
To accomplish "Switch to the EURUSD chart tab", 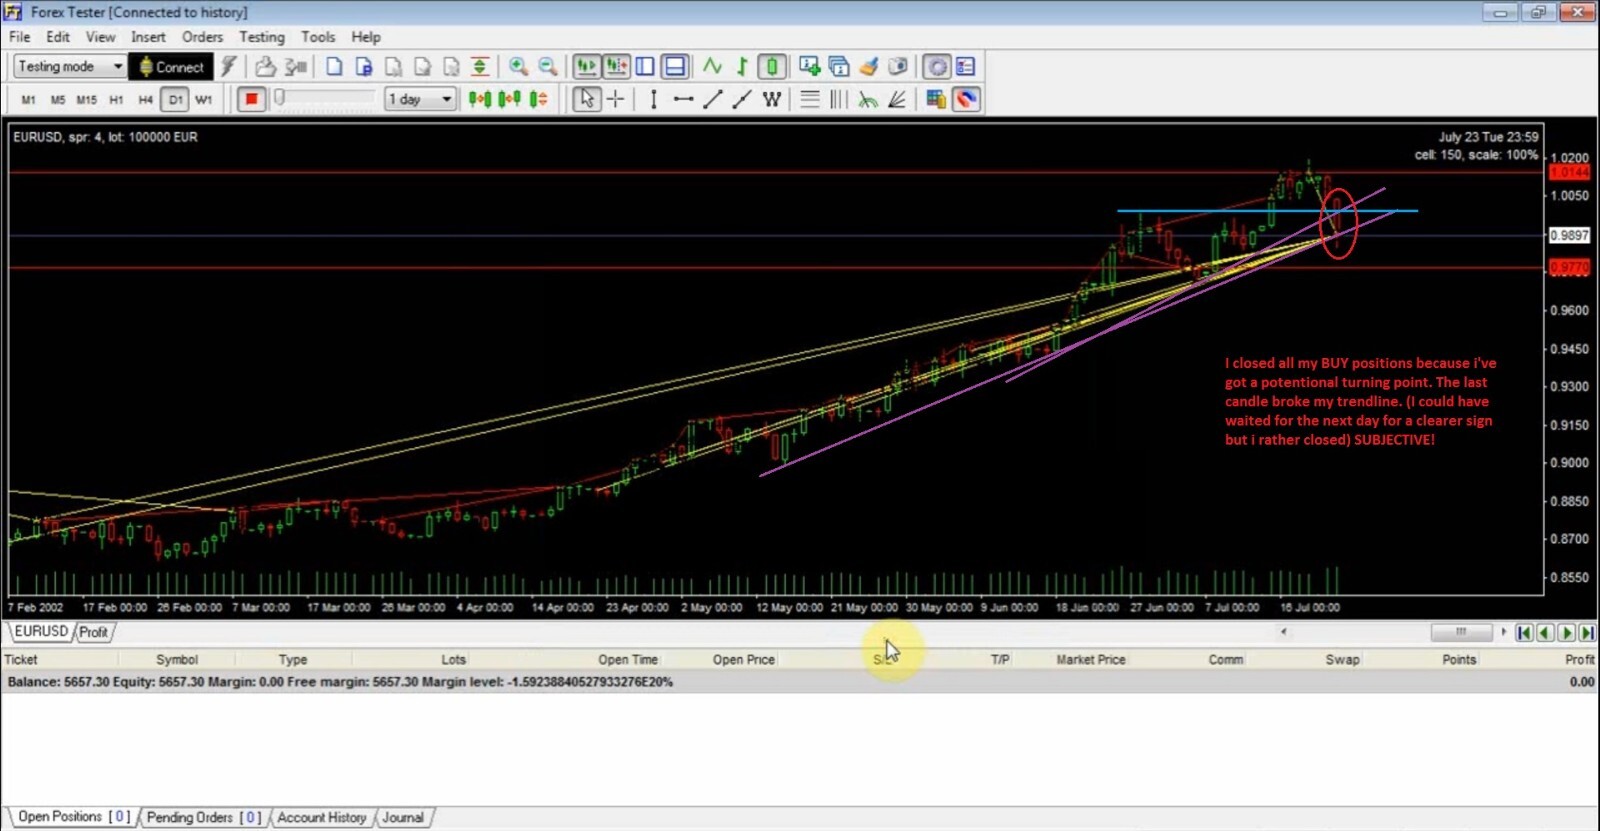I will [x=41, y=632].
